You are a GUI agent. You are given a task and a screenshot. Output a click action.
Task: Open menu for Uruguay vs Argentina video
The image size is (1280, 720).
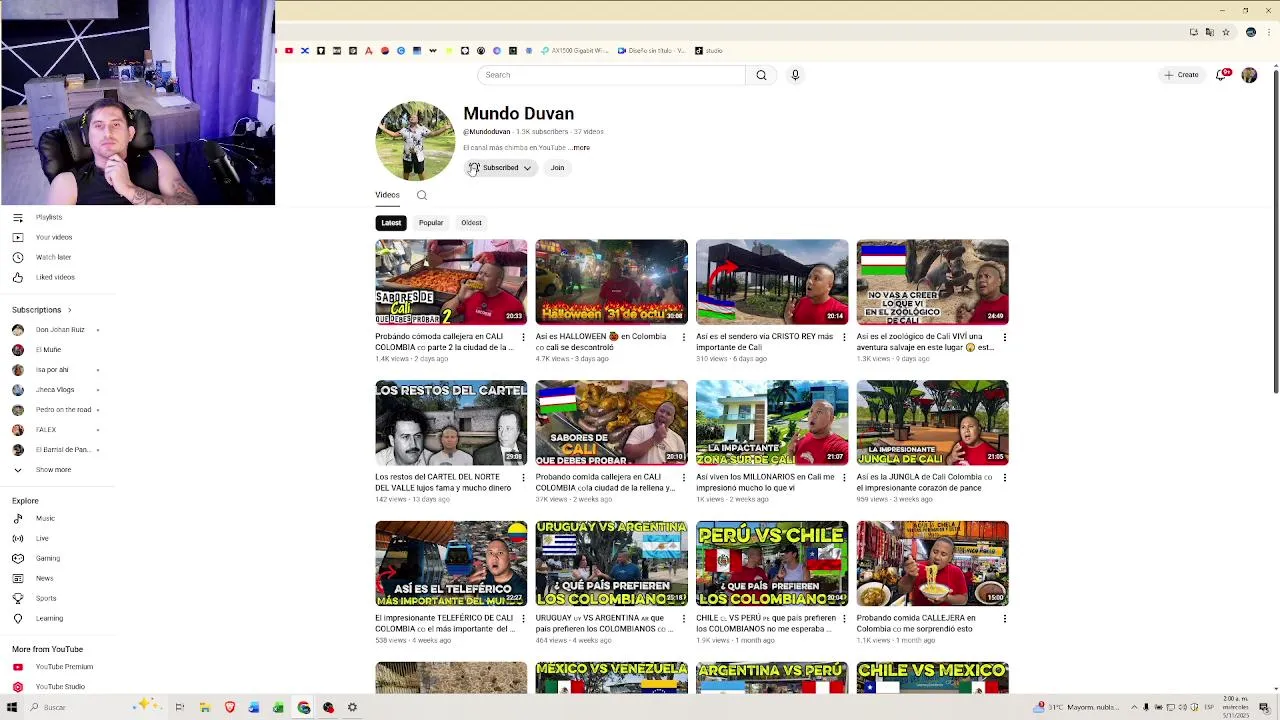point(684,618)
